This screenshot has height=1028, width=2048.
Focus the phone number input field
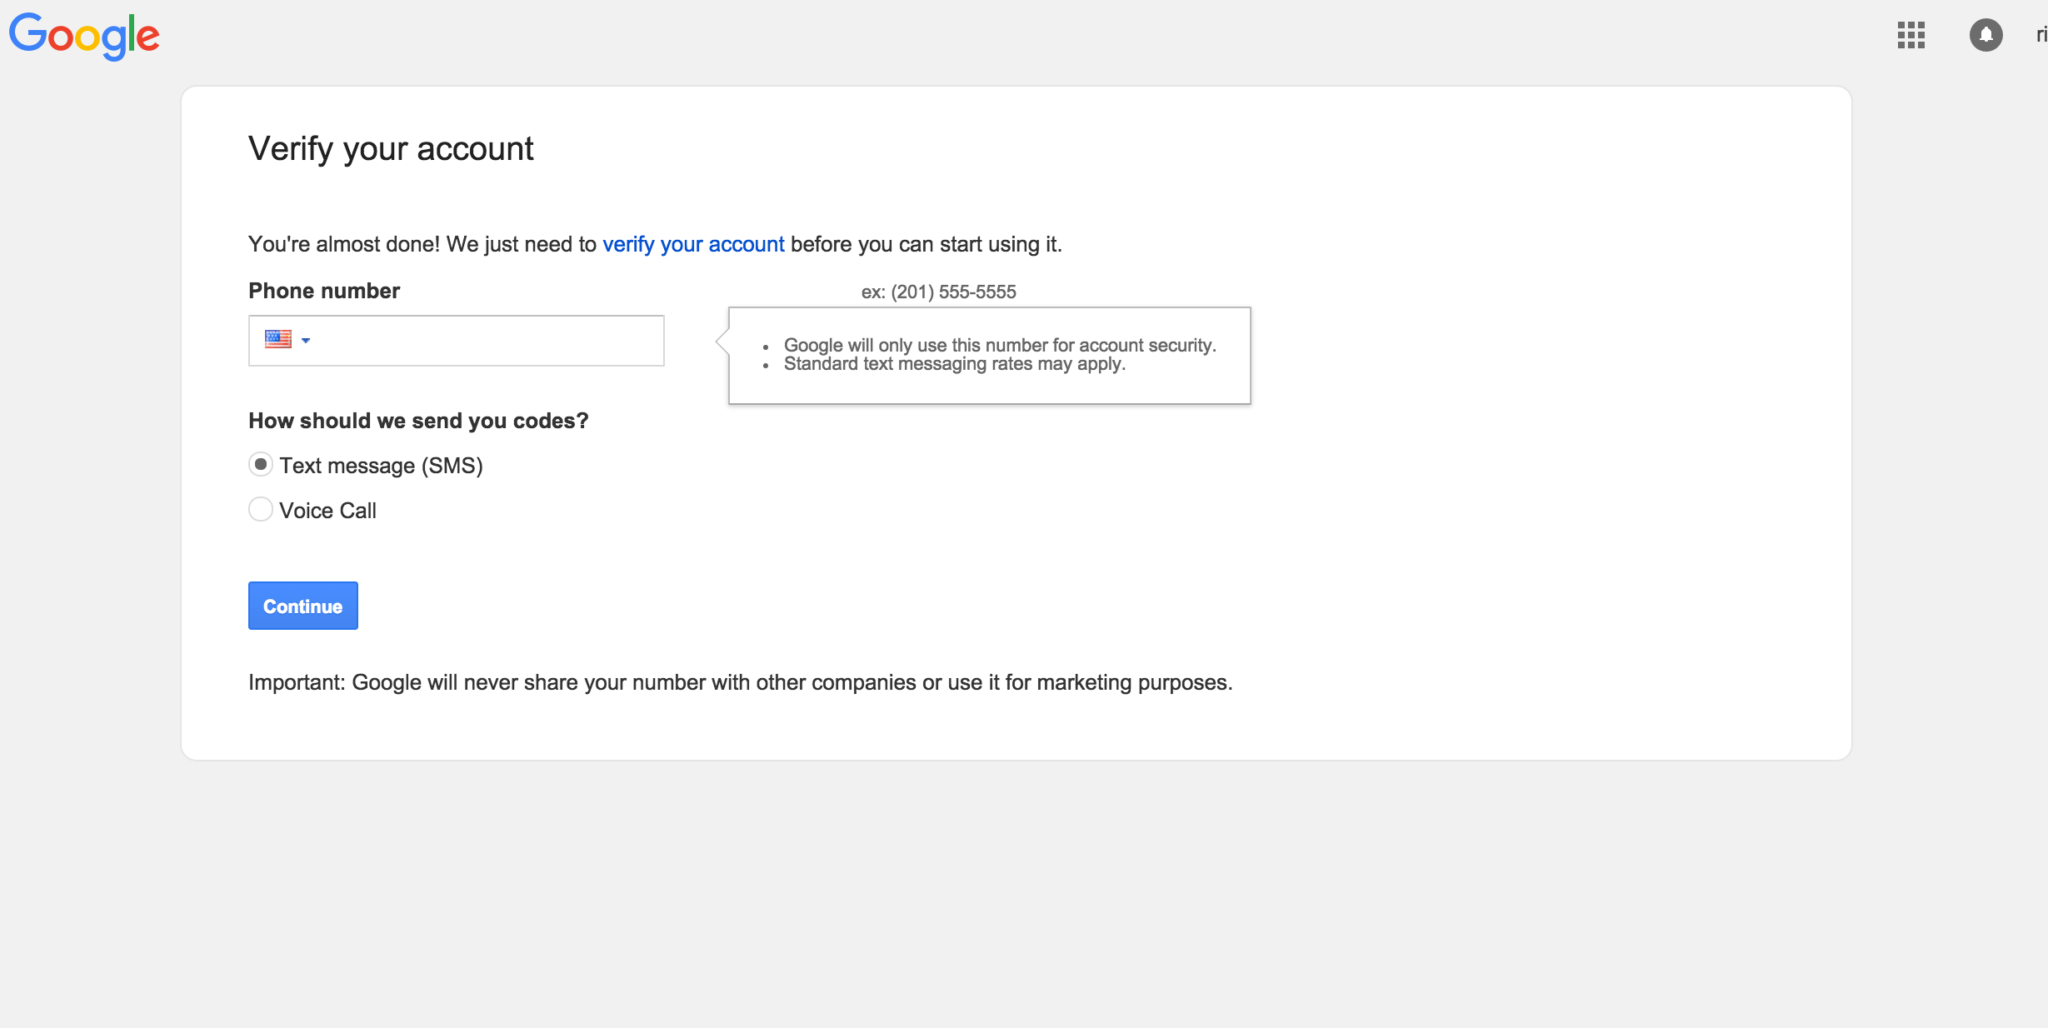pos(456,340)
